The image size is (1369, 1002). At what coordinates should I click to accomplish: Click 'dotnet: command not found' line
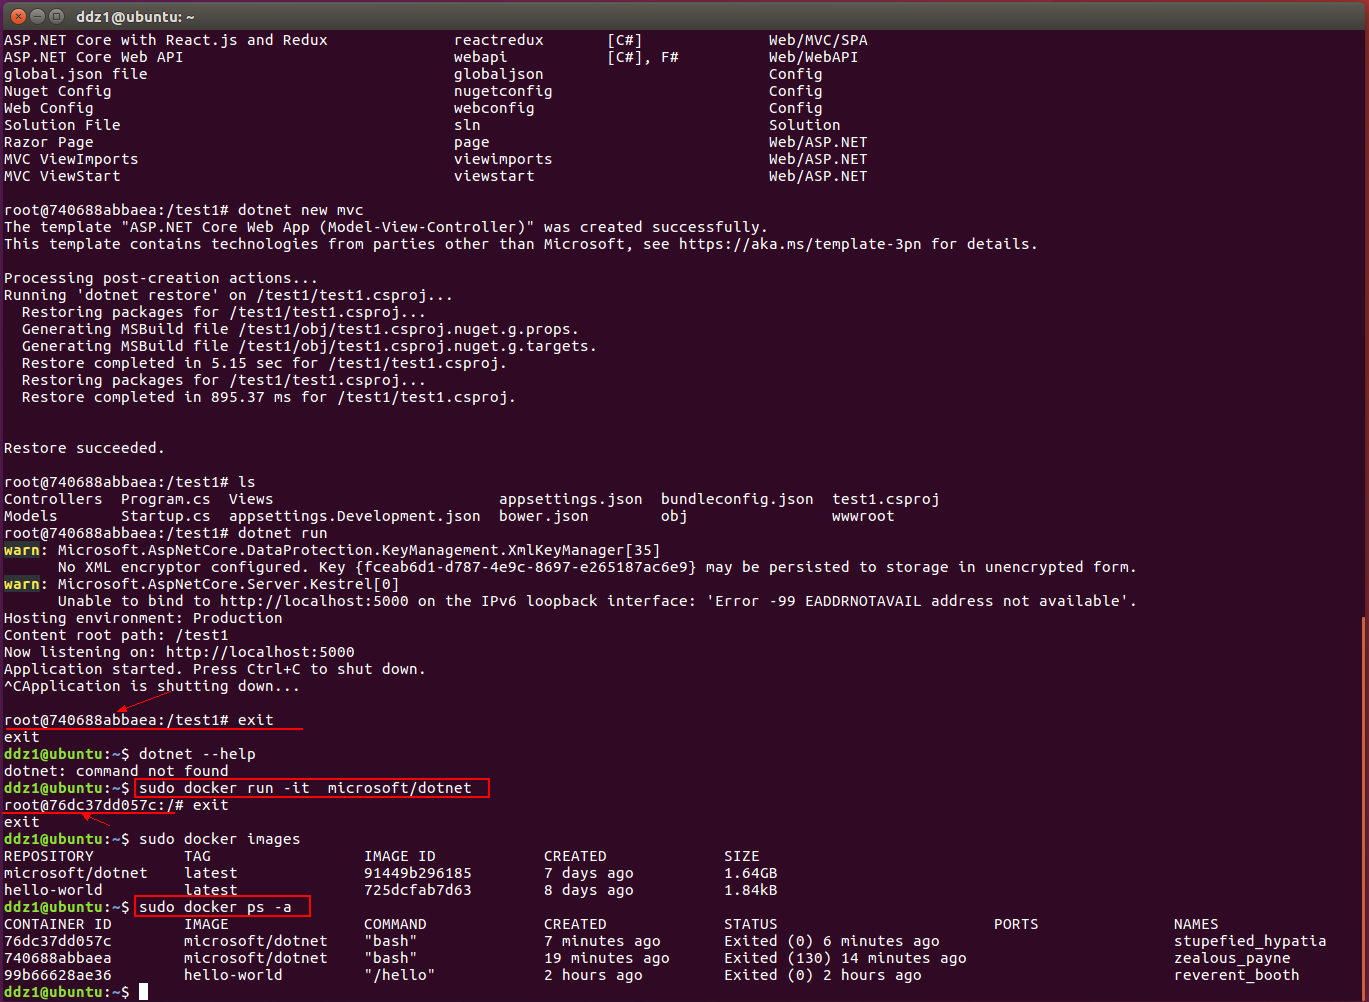coord(116,771)
